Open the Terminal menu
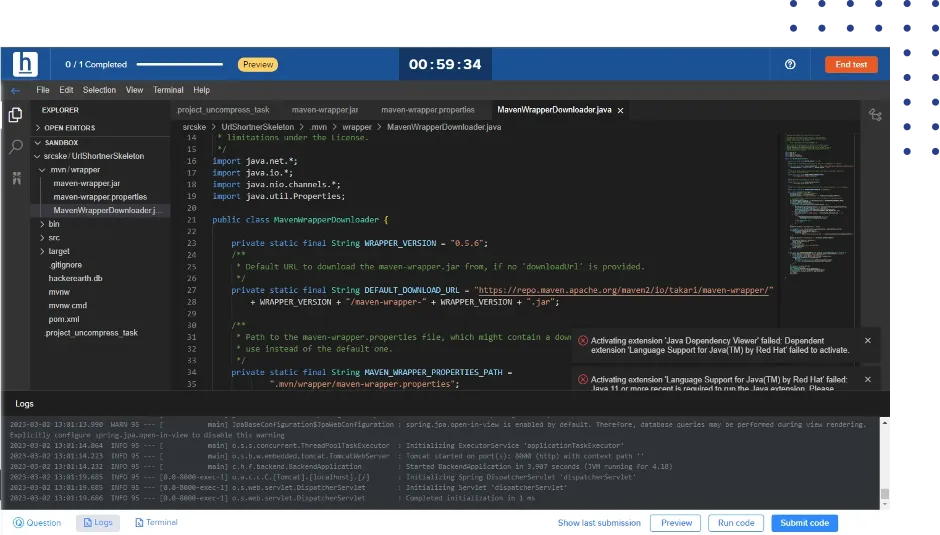This screenshot has height=535, width=940. coord(168,90)
